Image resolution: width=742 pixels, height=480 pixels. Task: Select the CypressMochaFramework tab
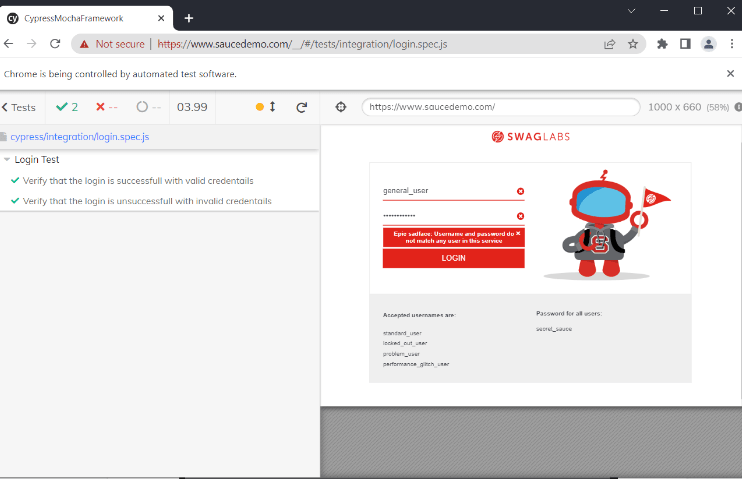86,18
